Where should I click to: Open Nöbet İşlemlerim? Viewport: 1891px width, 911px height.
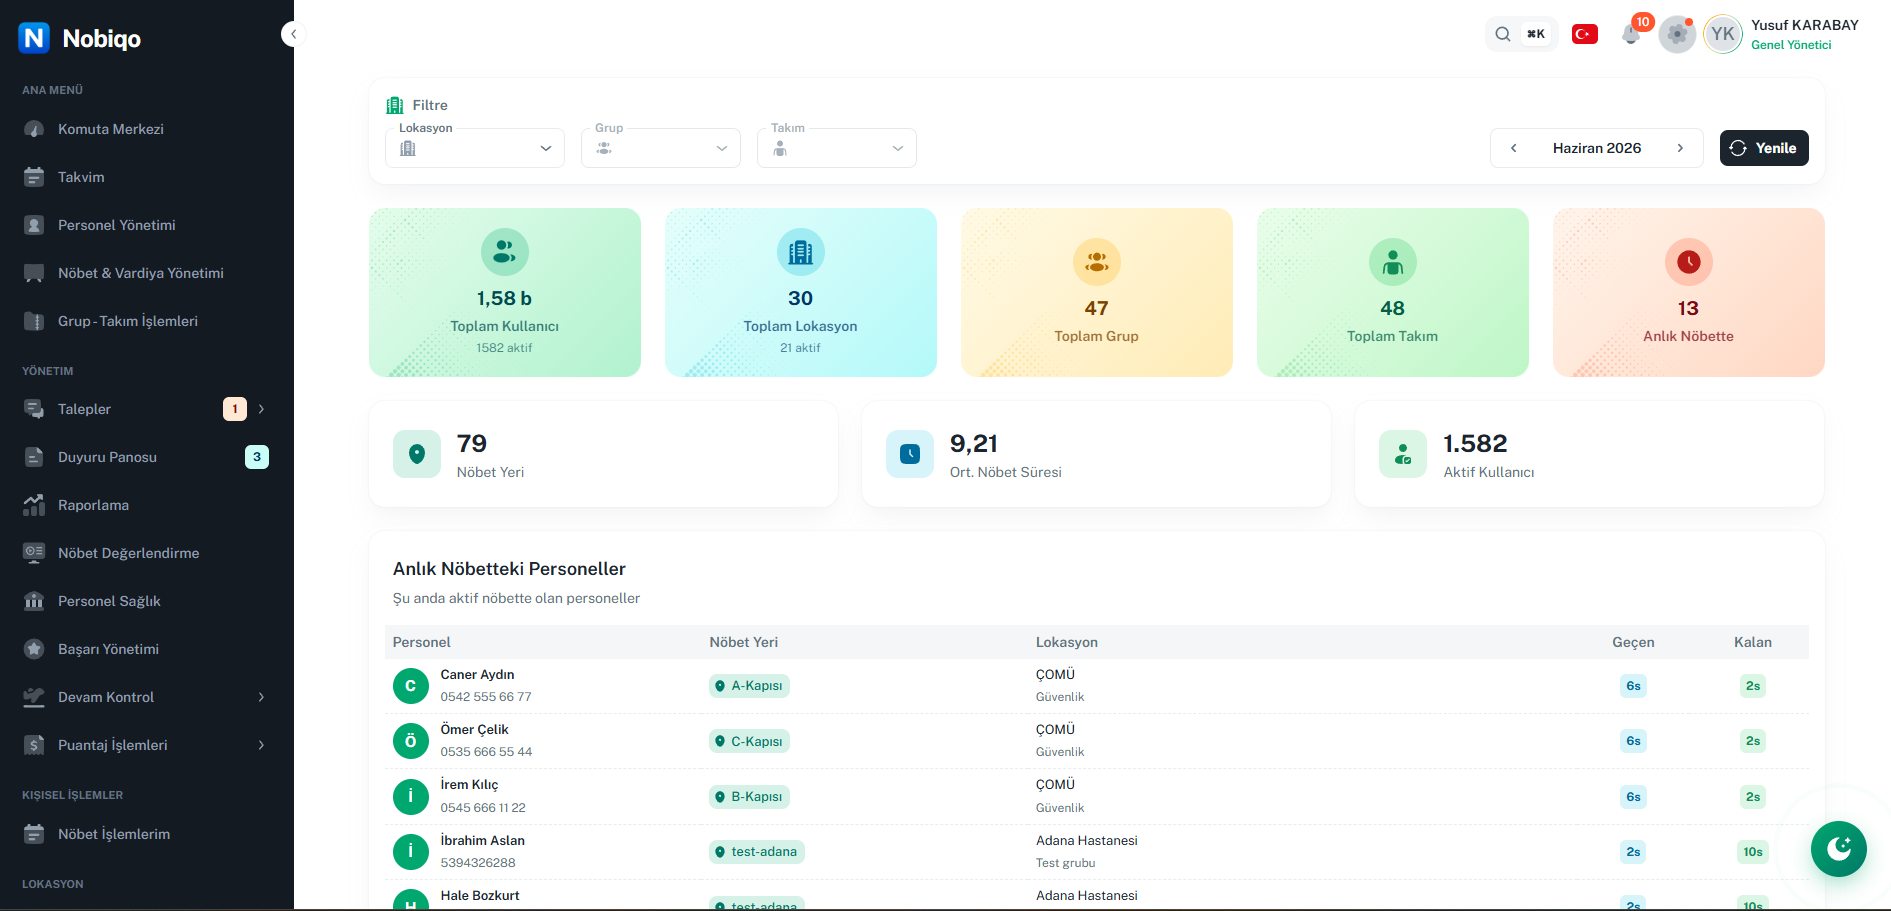coord(147,834)
